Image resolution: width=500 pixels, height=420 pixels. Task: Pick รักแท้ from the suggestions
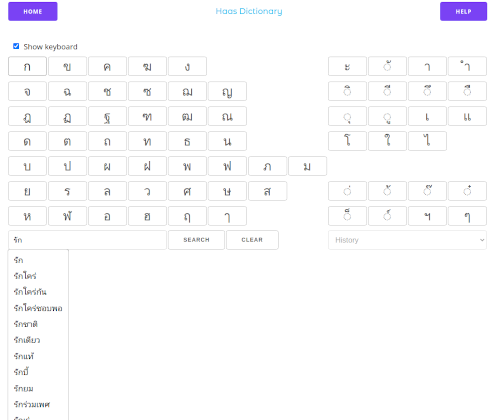click(x=24, y=356)
